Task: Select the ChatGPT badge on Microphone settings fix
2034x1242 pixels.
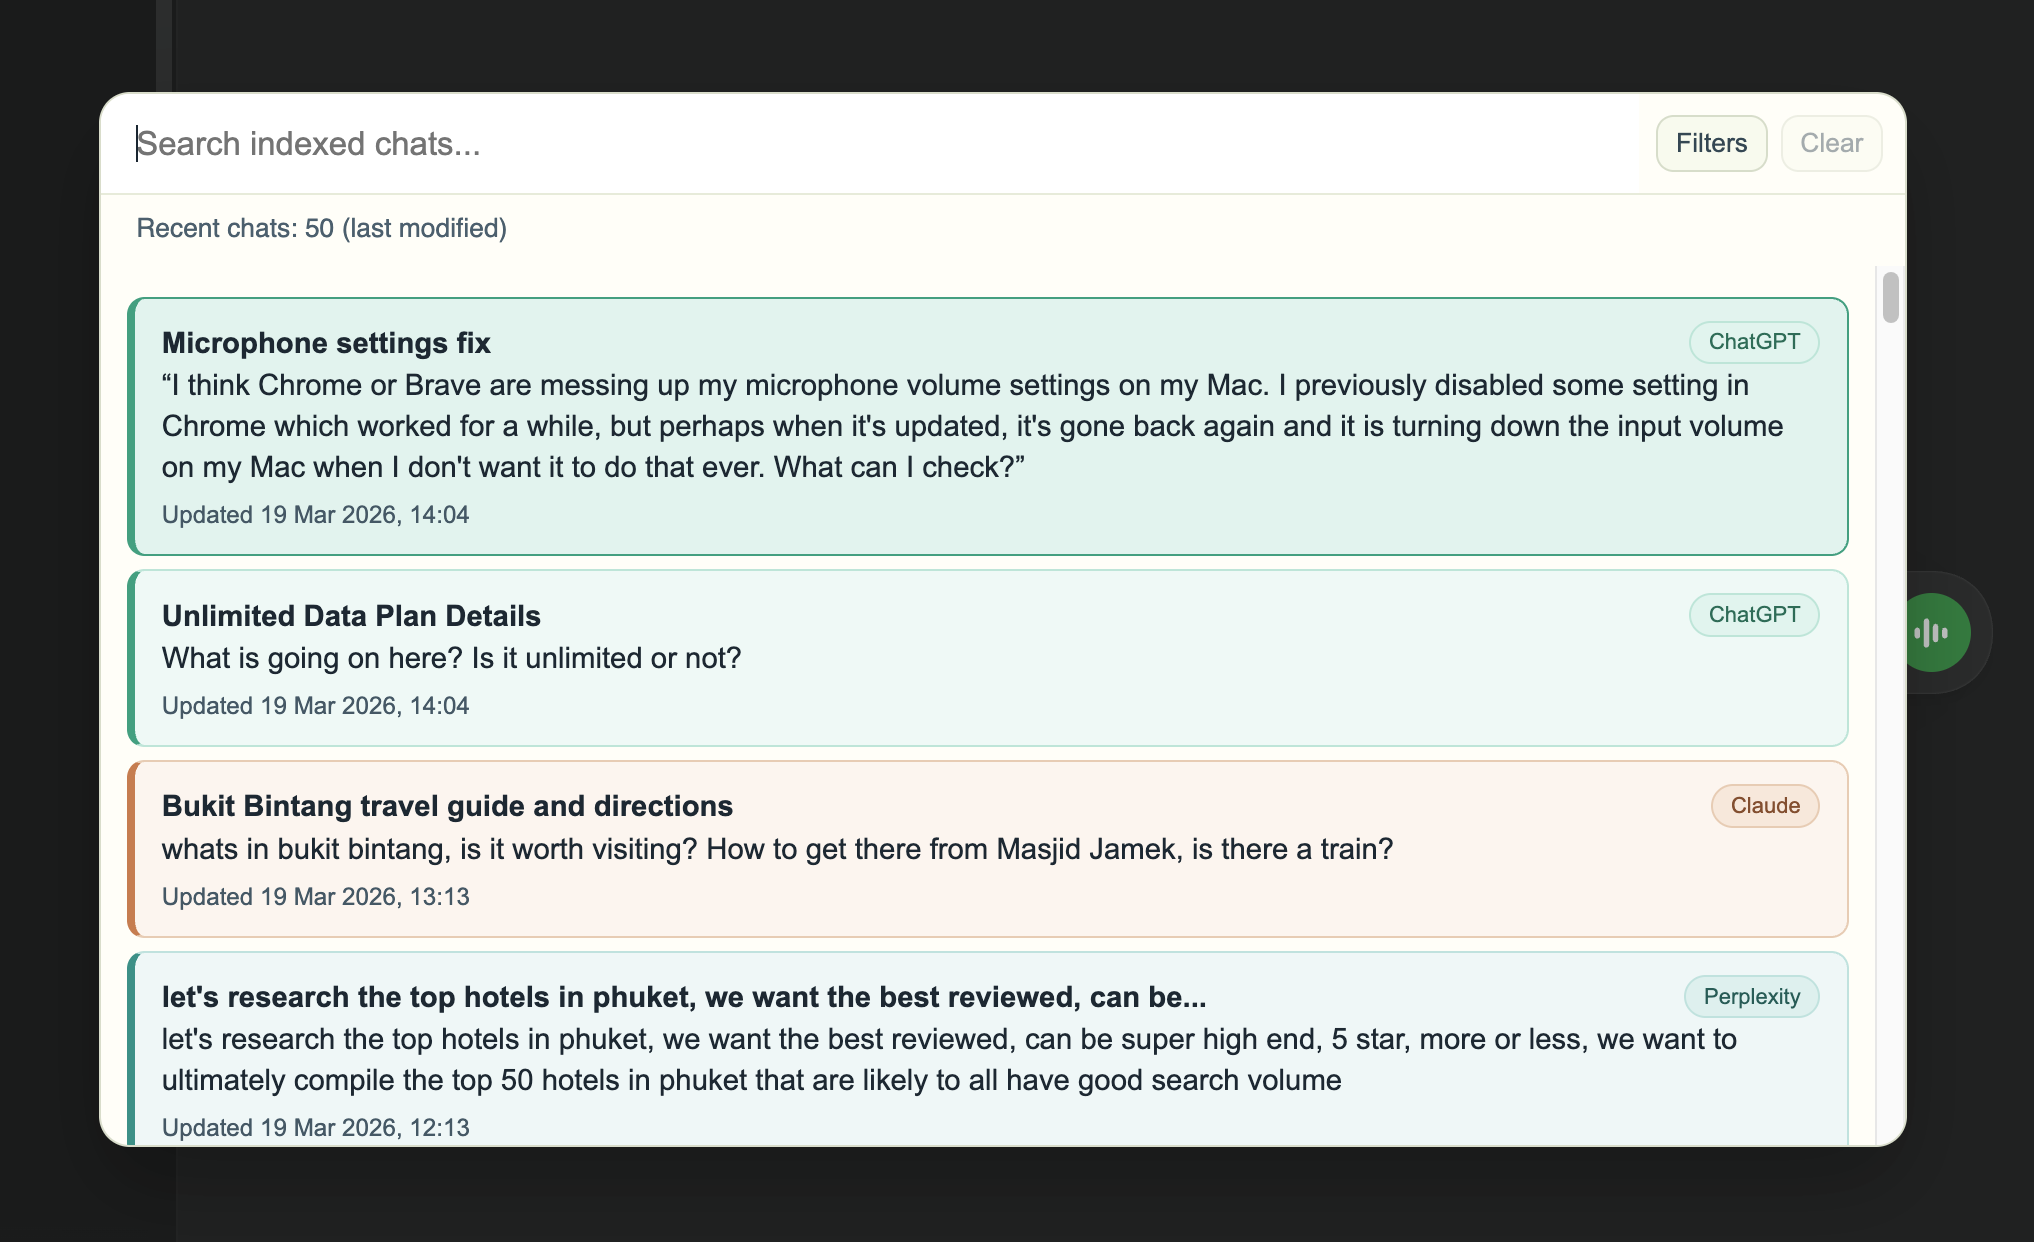Action: tap(1754, 341)
